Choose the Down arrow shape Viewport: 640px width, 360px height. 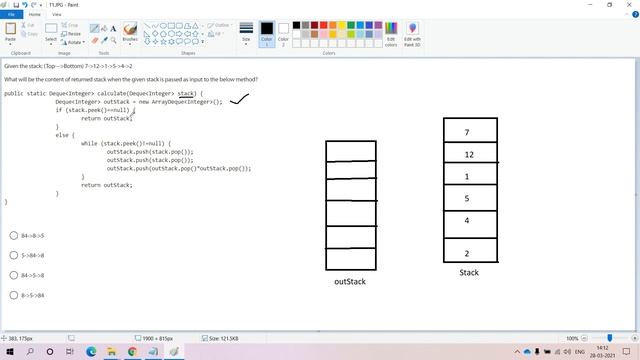click(147, 42)
